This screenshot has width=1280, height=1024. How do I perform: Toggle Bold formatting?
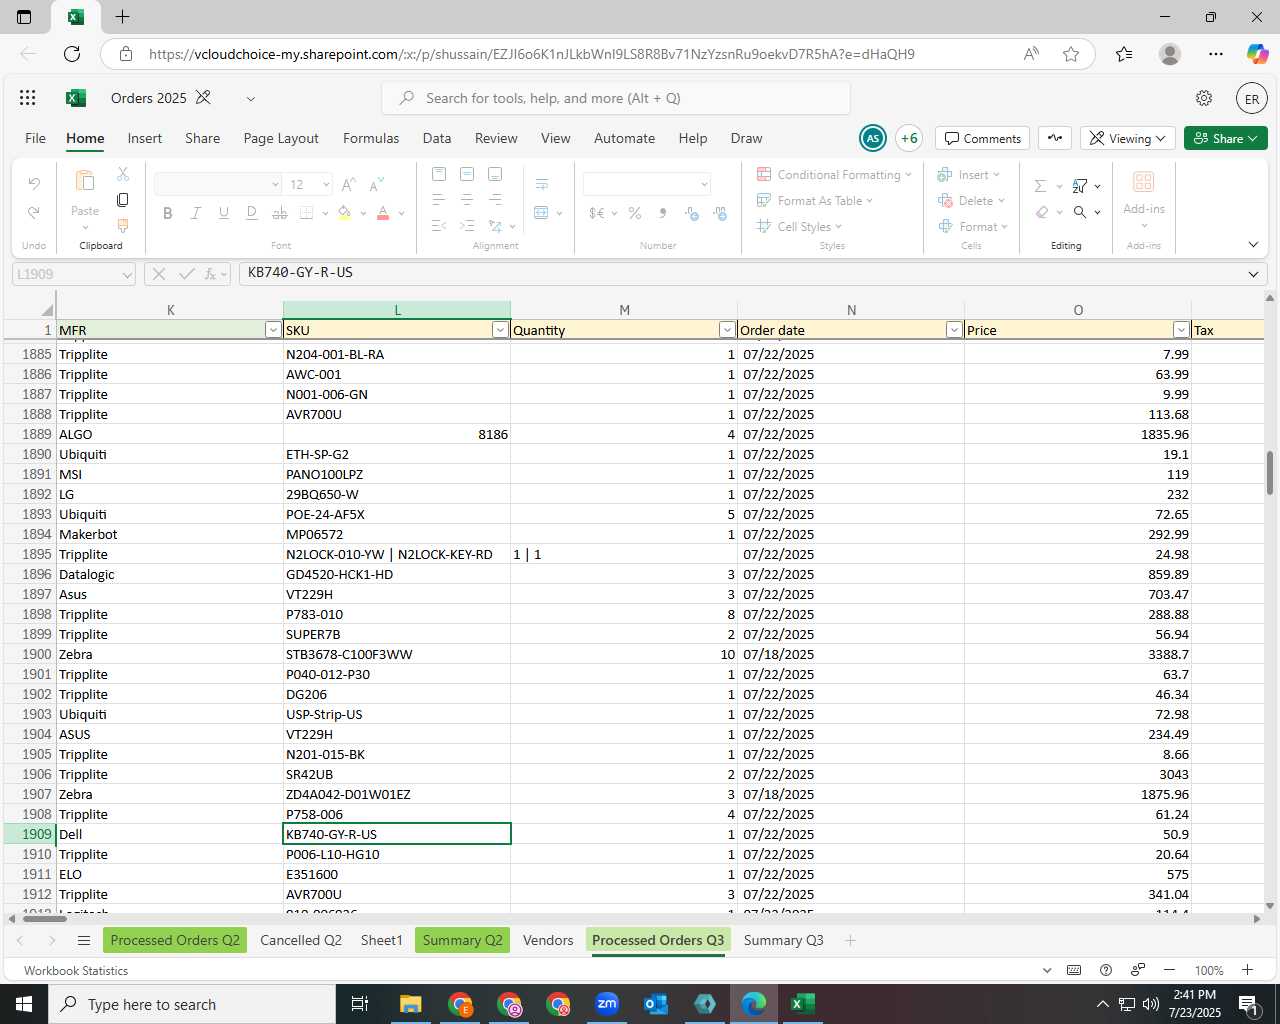tap(168, 213)
